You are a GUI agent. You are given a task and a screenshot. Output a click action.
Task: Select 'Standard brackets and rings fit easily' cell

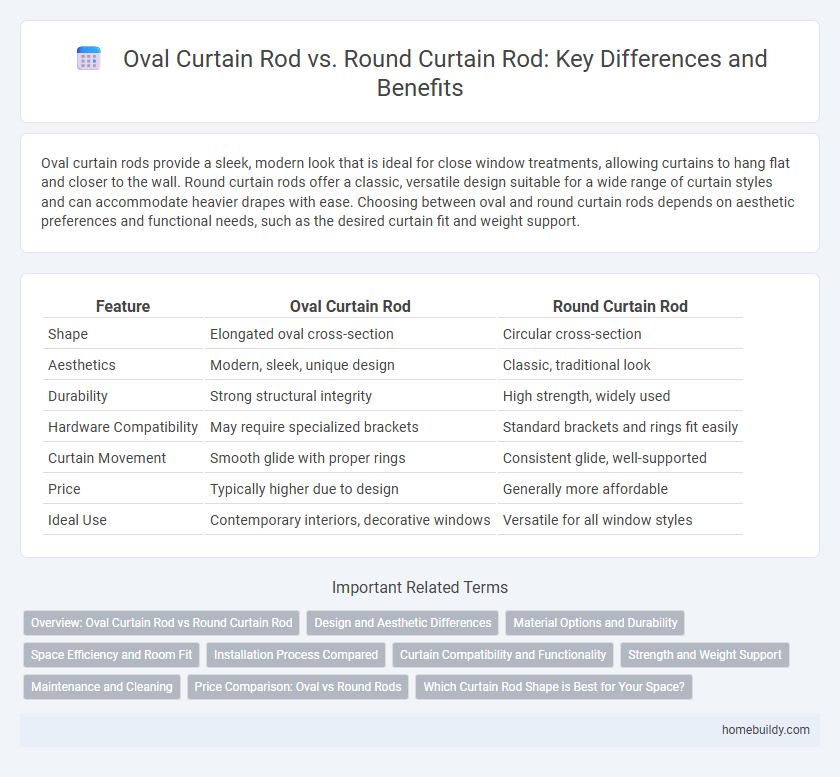tap(620, 427)
